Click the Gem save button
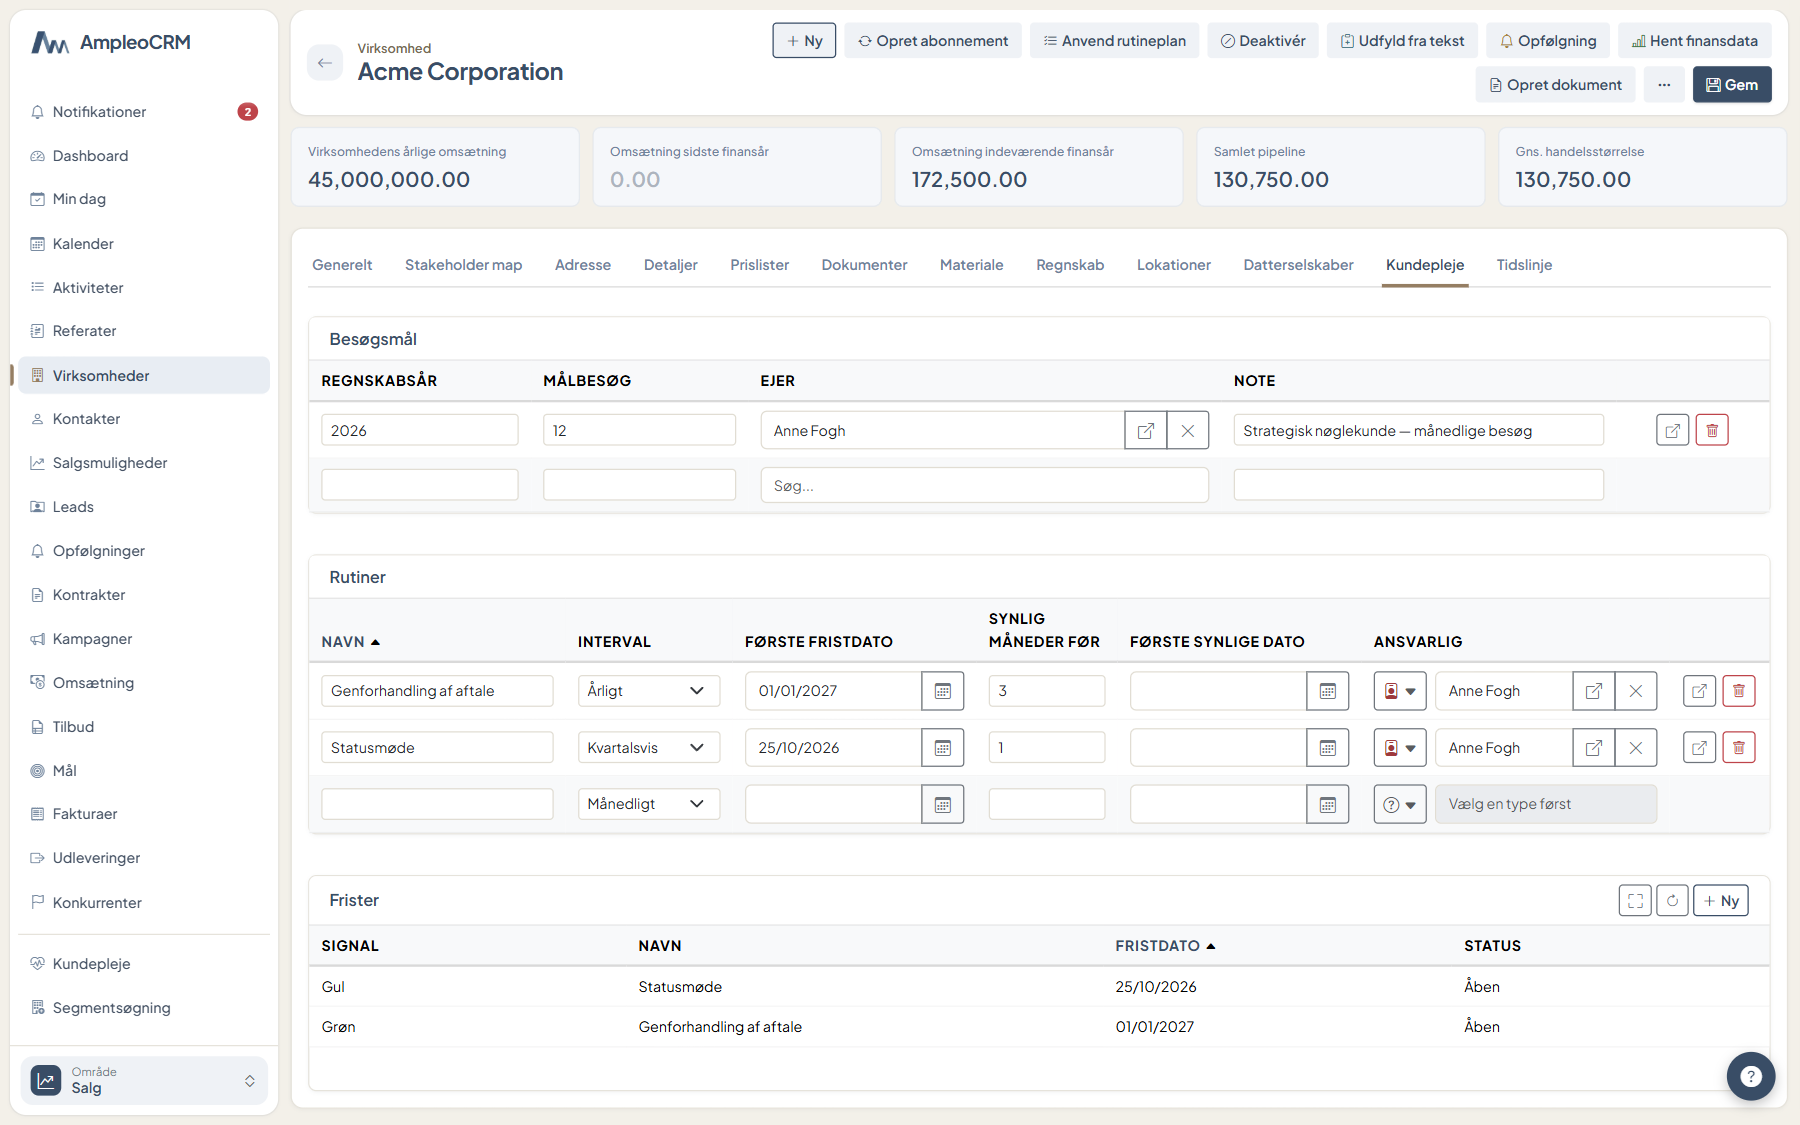The height and width of the screenshot is (1125, 1800). tap(1732, 85)
